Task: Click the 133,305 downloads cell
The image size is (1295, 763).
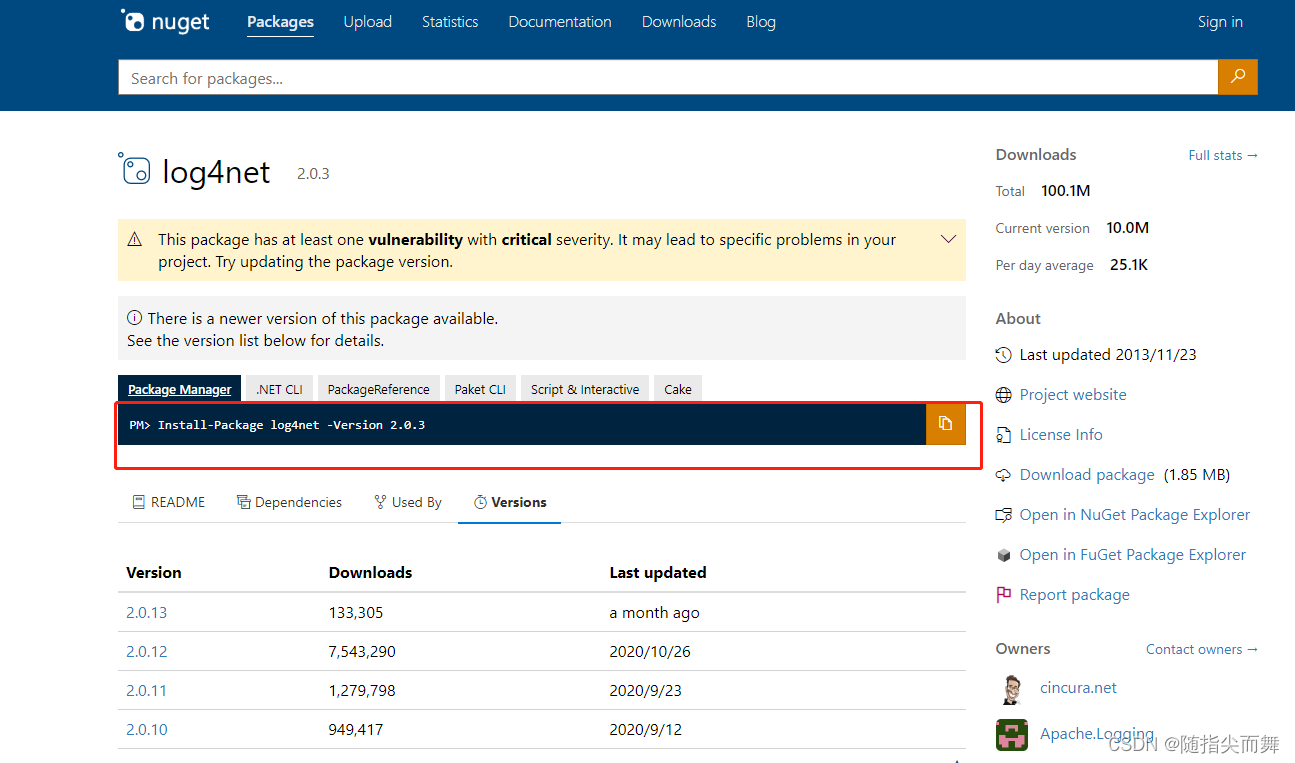Action: (x=356, y=612)
